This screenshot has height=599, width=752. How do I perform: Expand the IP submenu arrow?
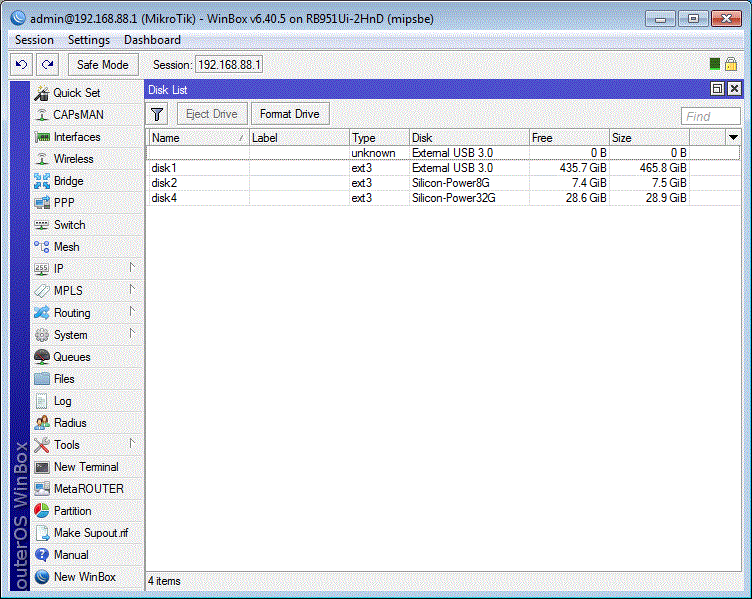pyautogui.click(x=132, y=268)
